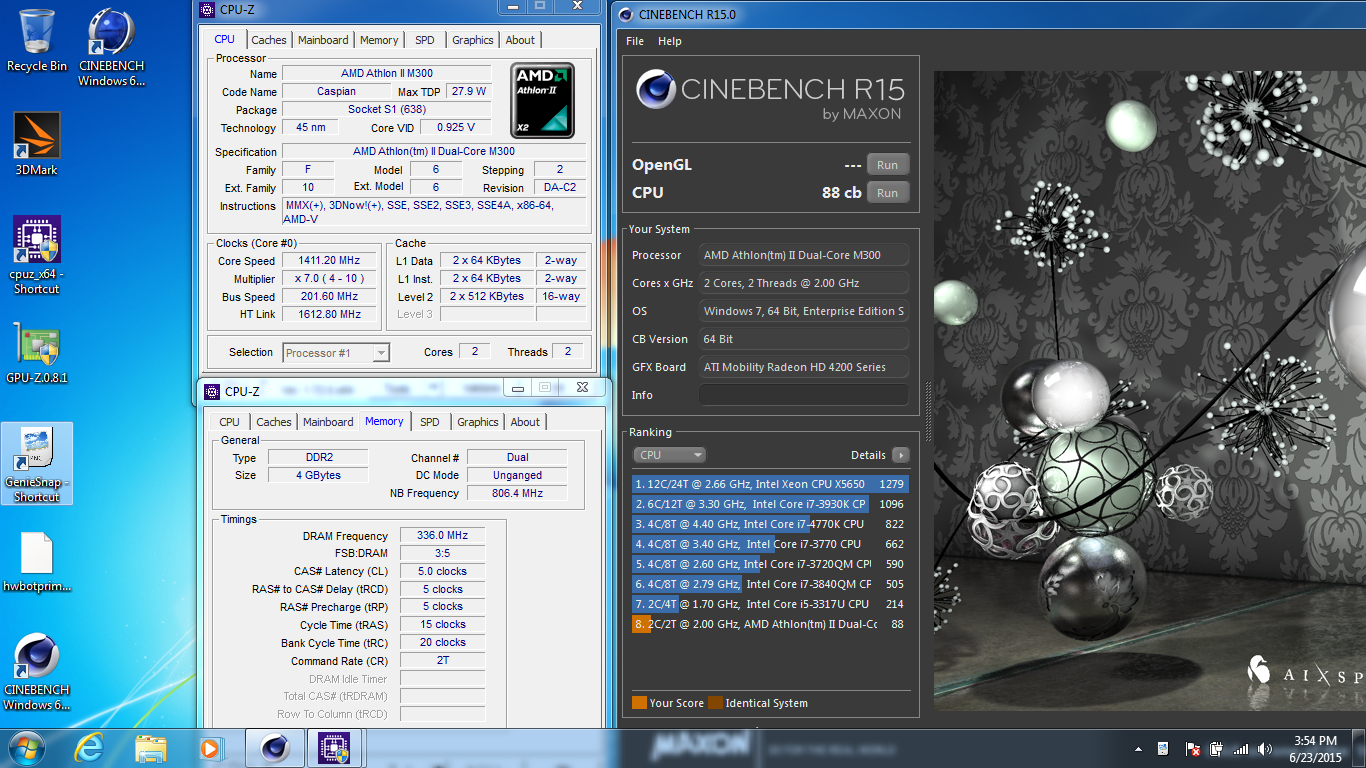
Task: Click the CPU-Z title bar icon of top window
Action: click(207, 10)
